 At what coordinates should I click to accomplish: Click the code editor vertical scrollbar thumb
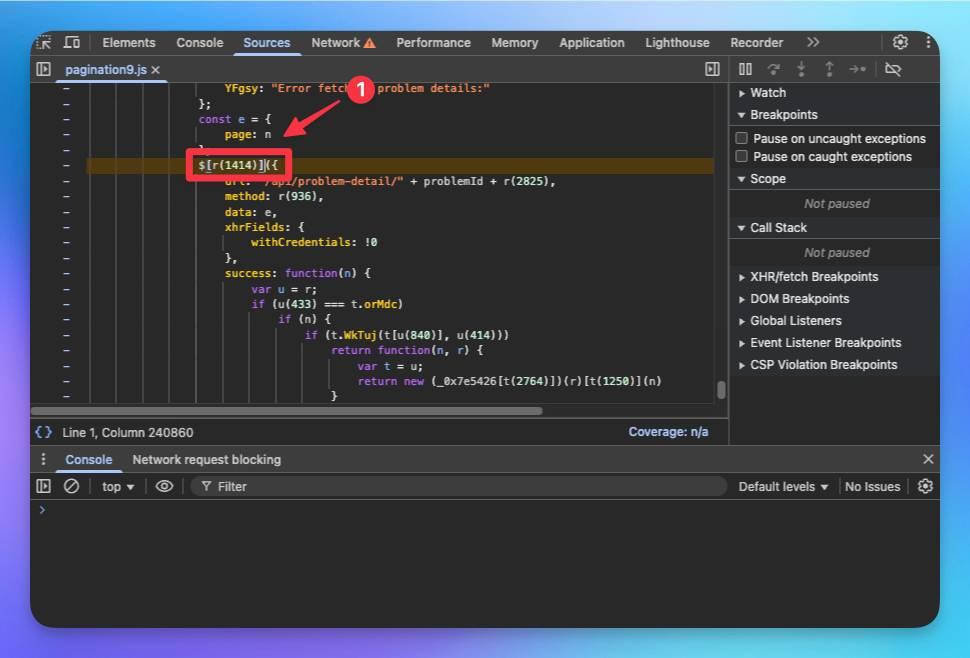(721, 390)
